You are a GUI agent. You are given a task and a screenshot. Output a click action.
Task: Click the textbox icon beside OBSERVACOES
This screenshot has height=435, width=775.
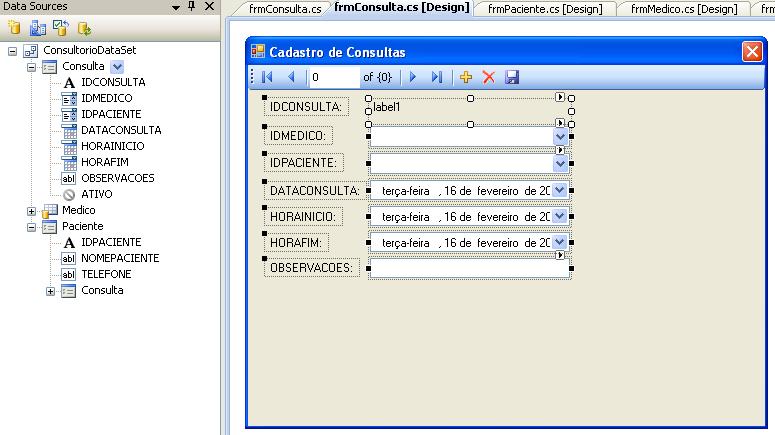coord(69,178)
